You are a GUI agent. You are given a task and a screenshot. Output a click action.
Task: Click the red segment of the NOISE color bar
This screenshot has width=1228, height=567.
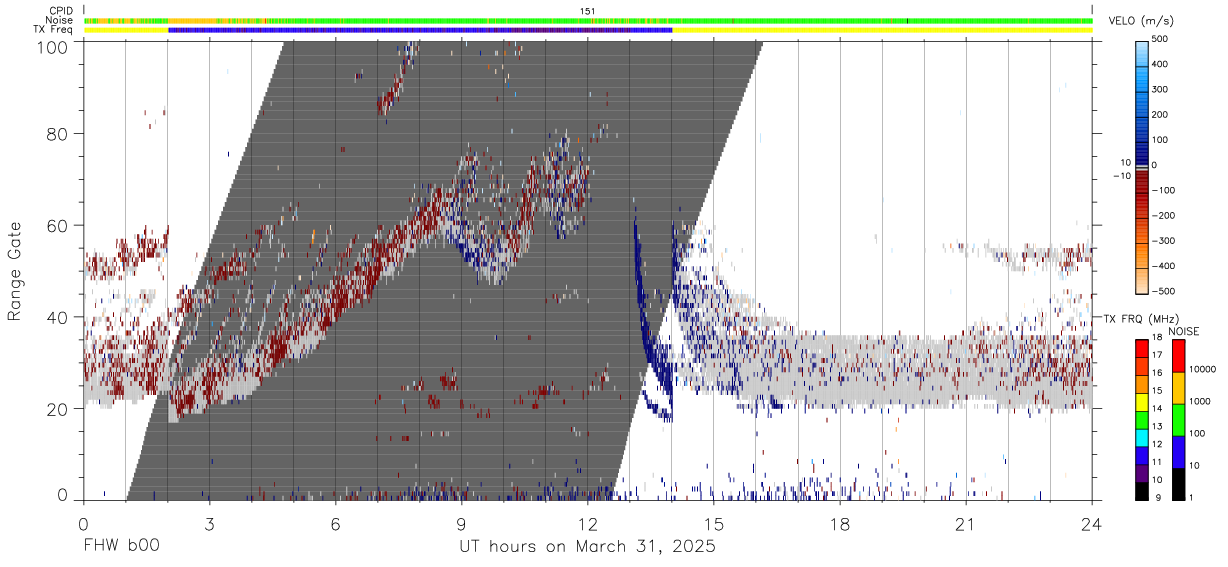pos(1177,355)
